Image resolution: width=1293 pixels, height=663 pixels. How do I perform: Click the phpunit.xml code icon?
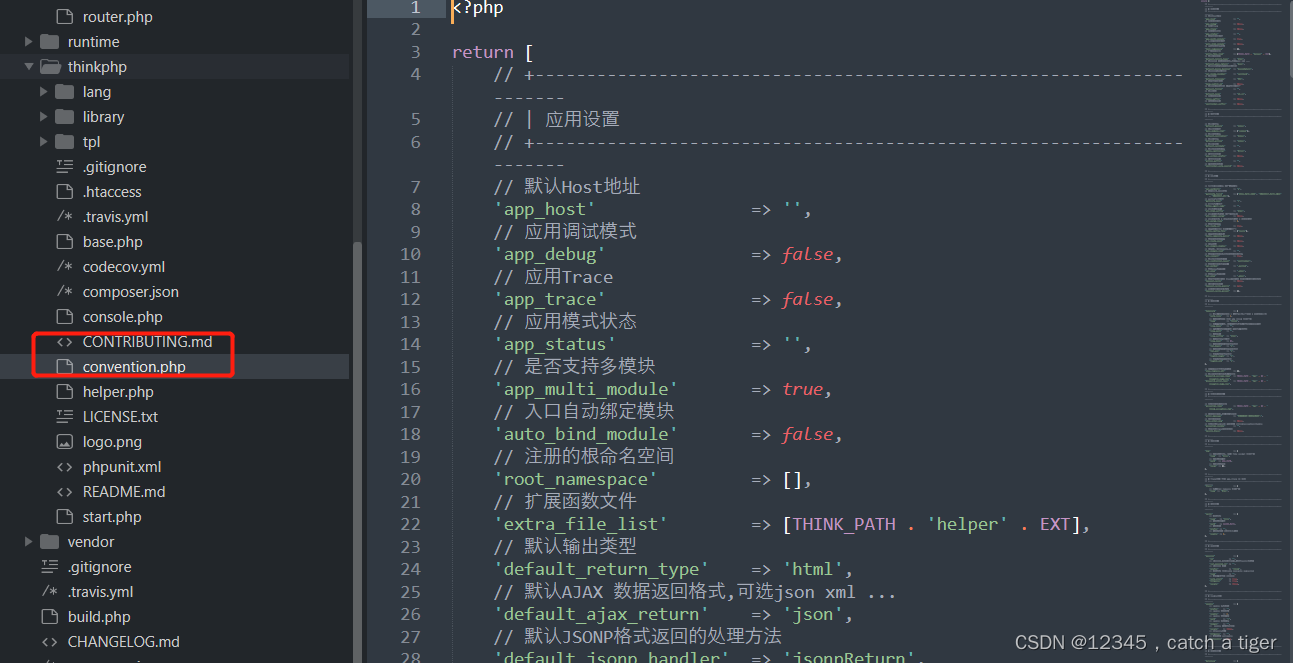tap(65, 467)
